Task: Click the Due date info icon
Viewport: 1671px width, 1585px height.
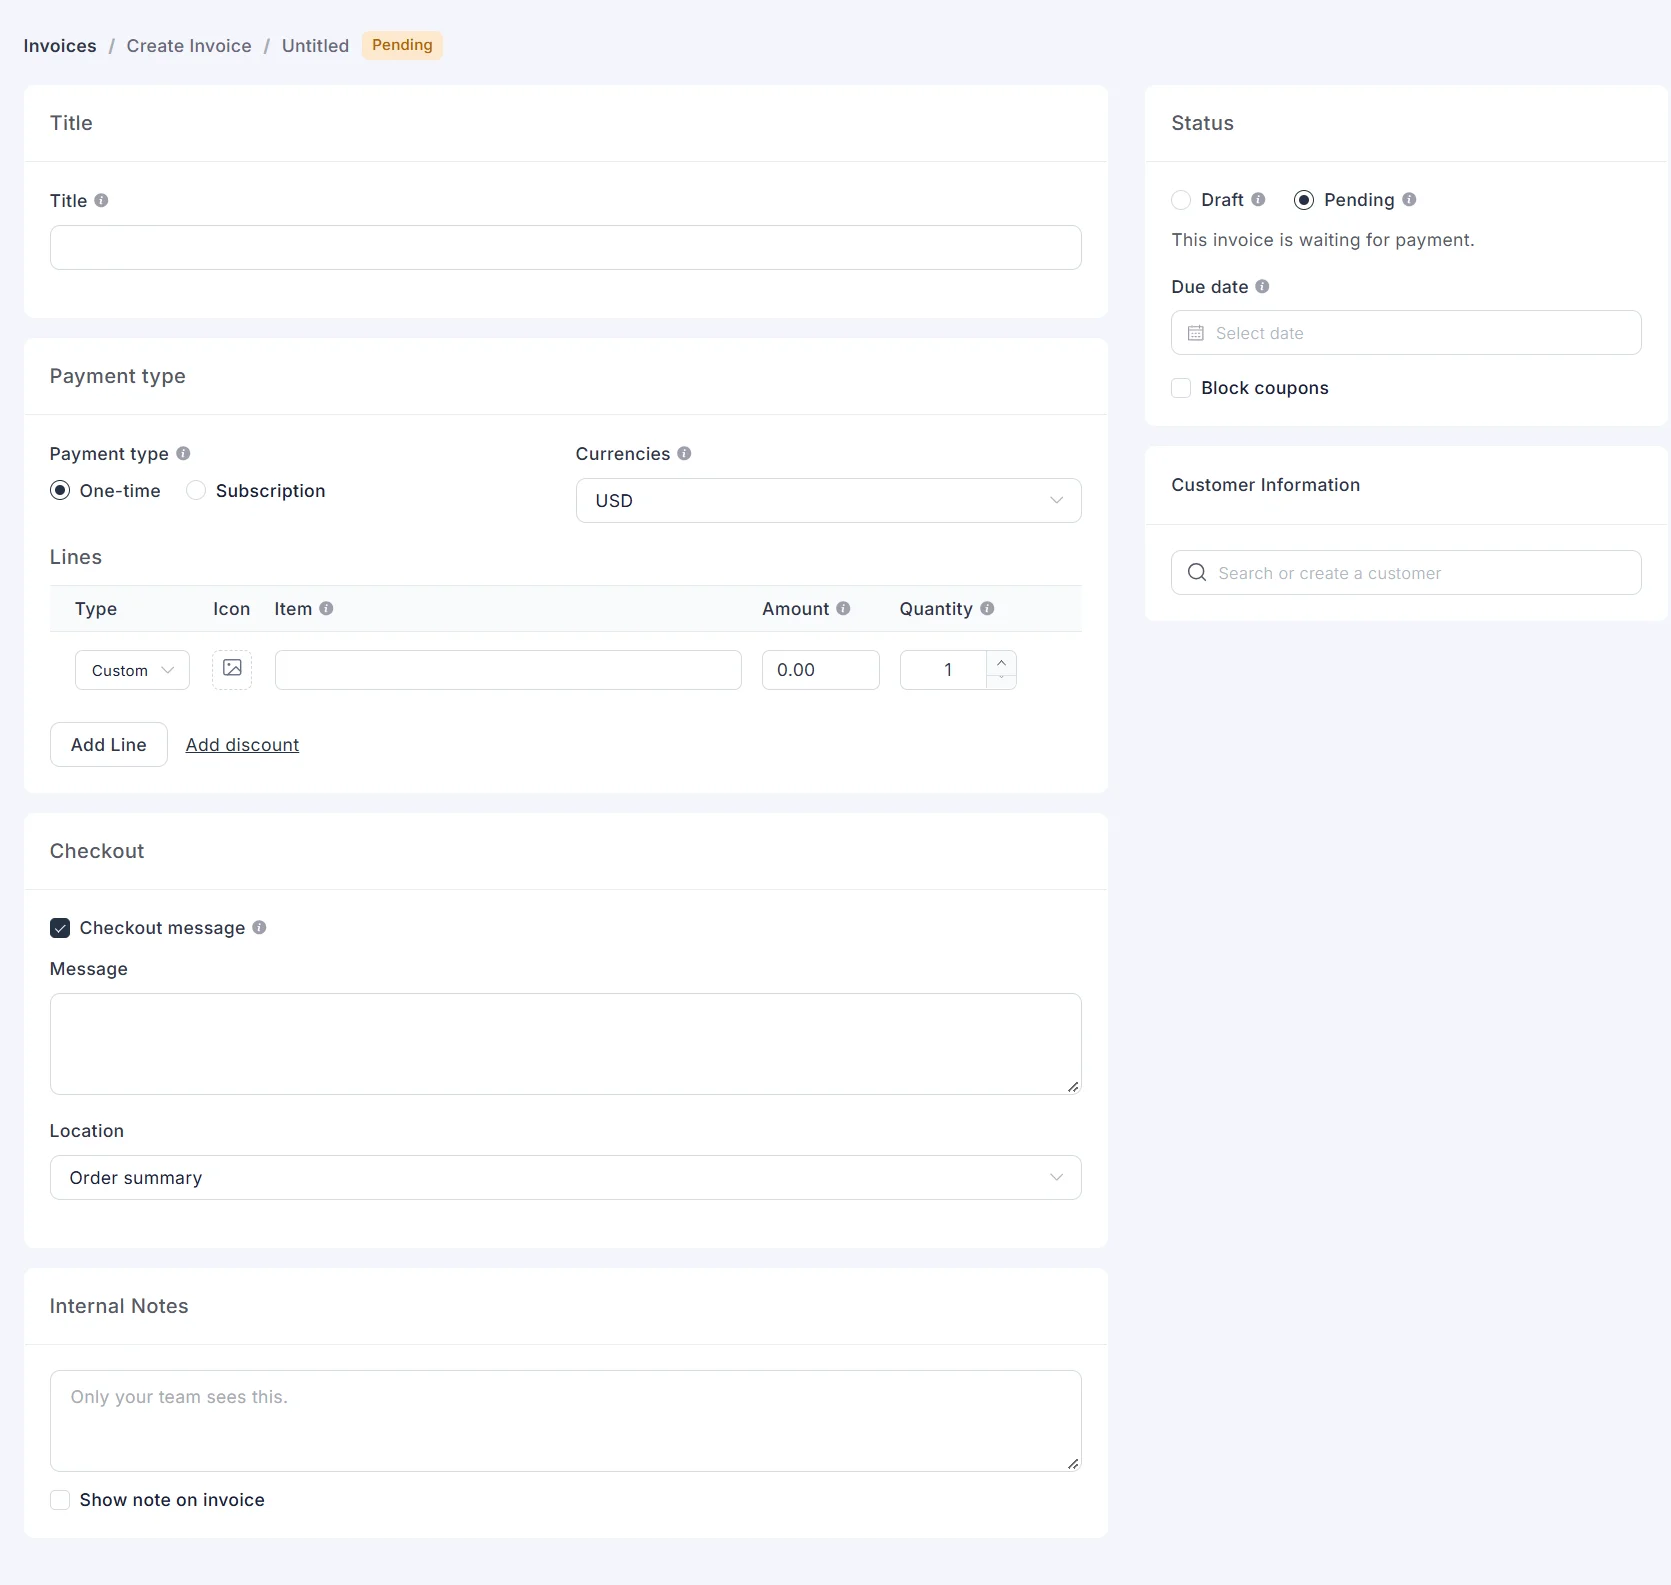Action: tap(1262, 286)
